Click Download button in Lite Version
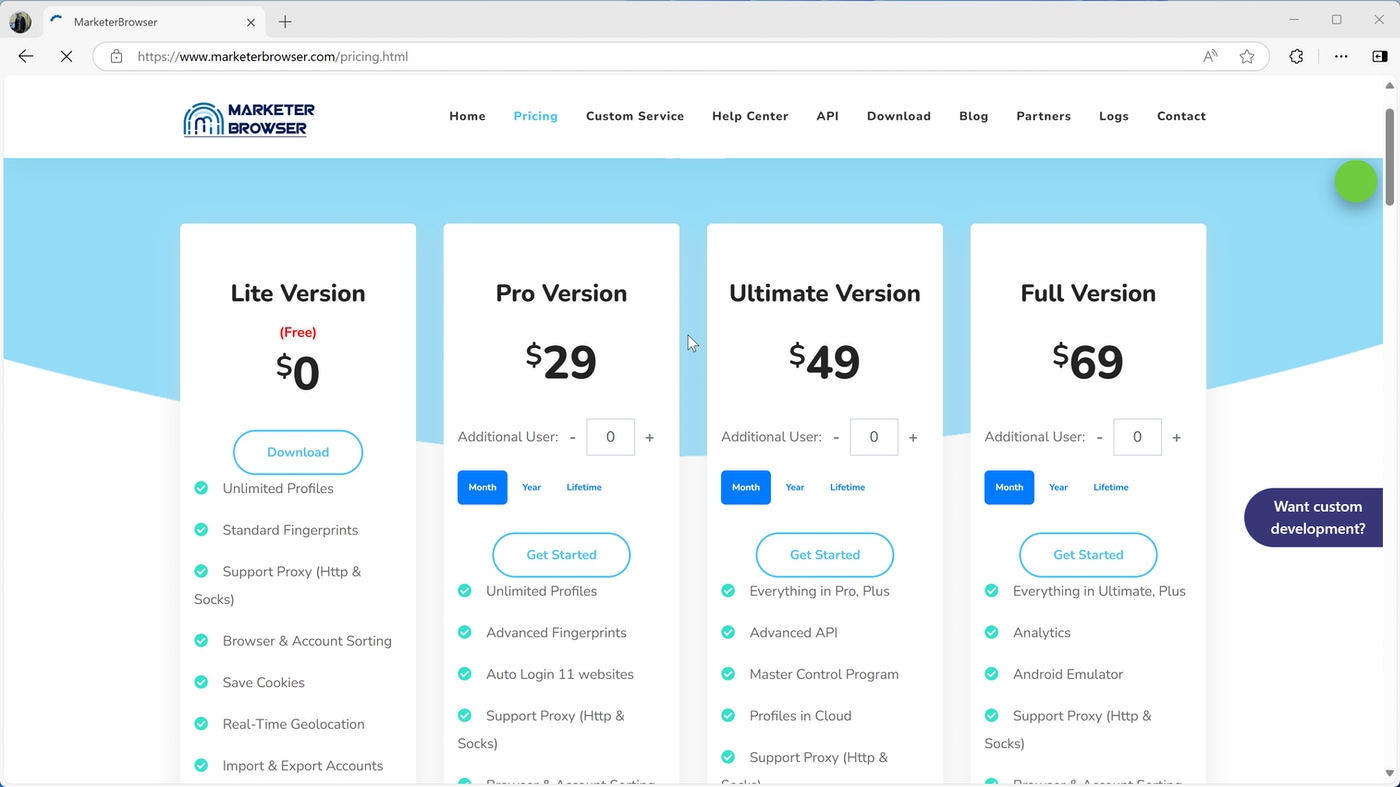 coord(298,452)
